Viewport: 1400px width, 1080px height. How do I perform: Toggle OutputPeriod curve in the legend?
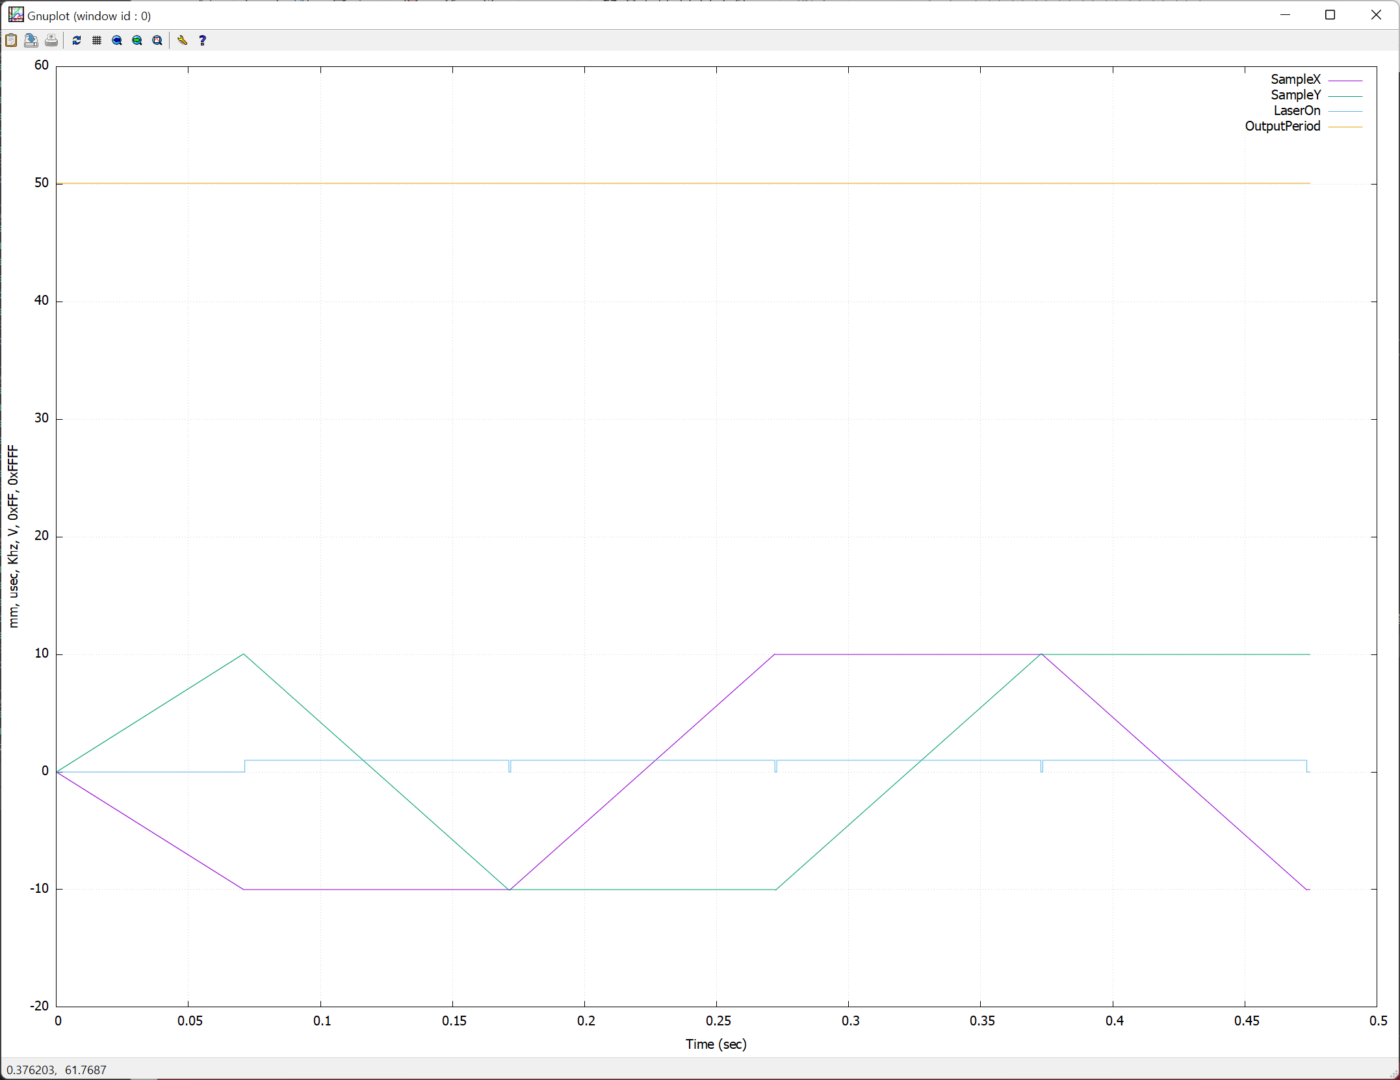click(x=1282, y=126)
